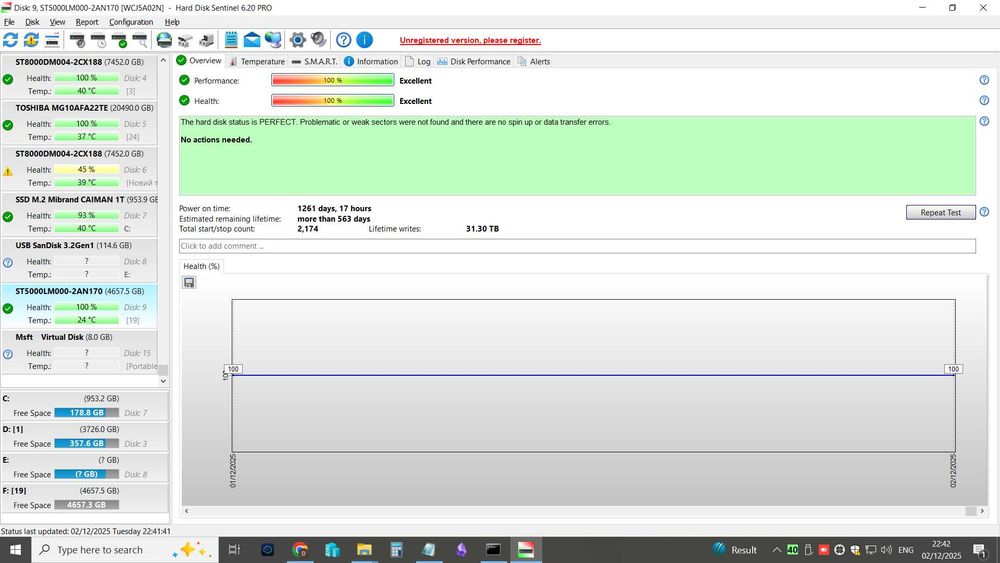Click help icon next to status description box

(984, 121)
